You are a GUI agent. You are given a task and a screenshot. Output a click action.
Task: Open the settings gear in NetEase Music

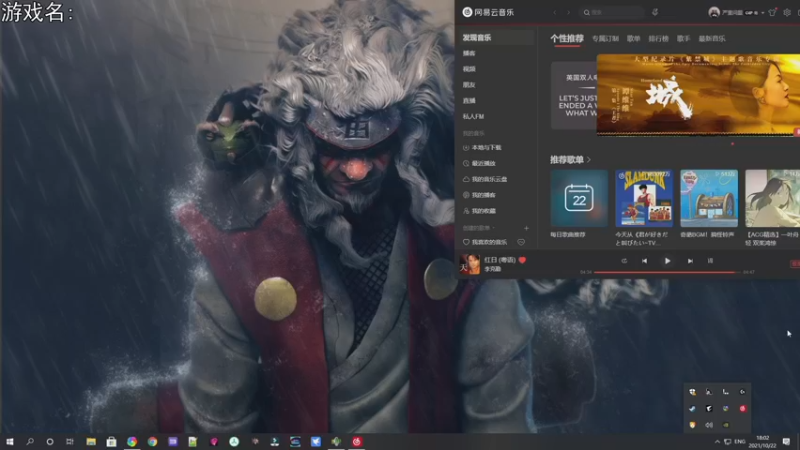[787, 12]
